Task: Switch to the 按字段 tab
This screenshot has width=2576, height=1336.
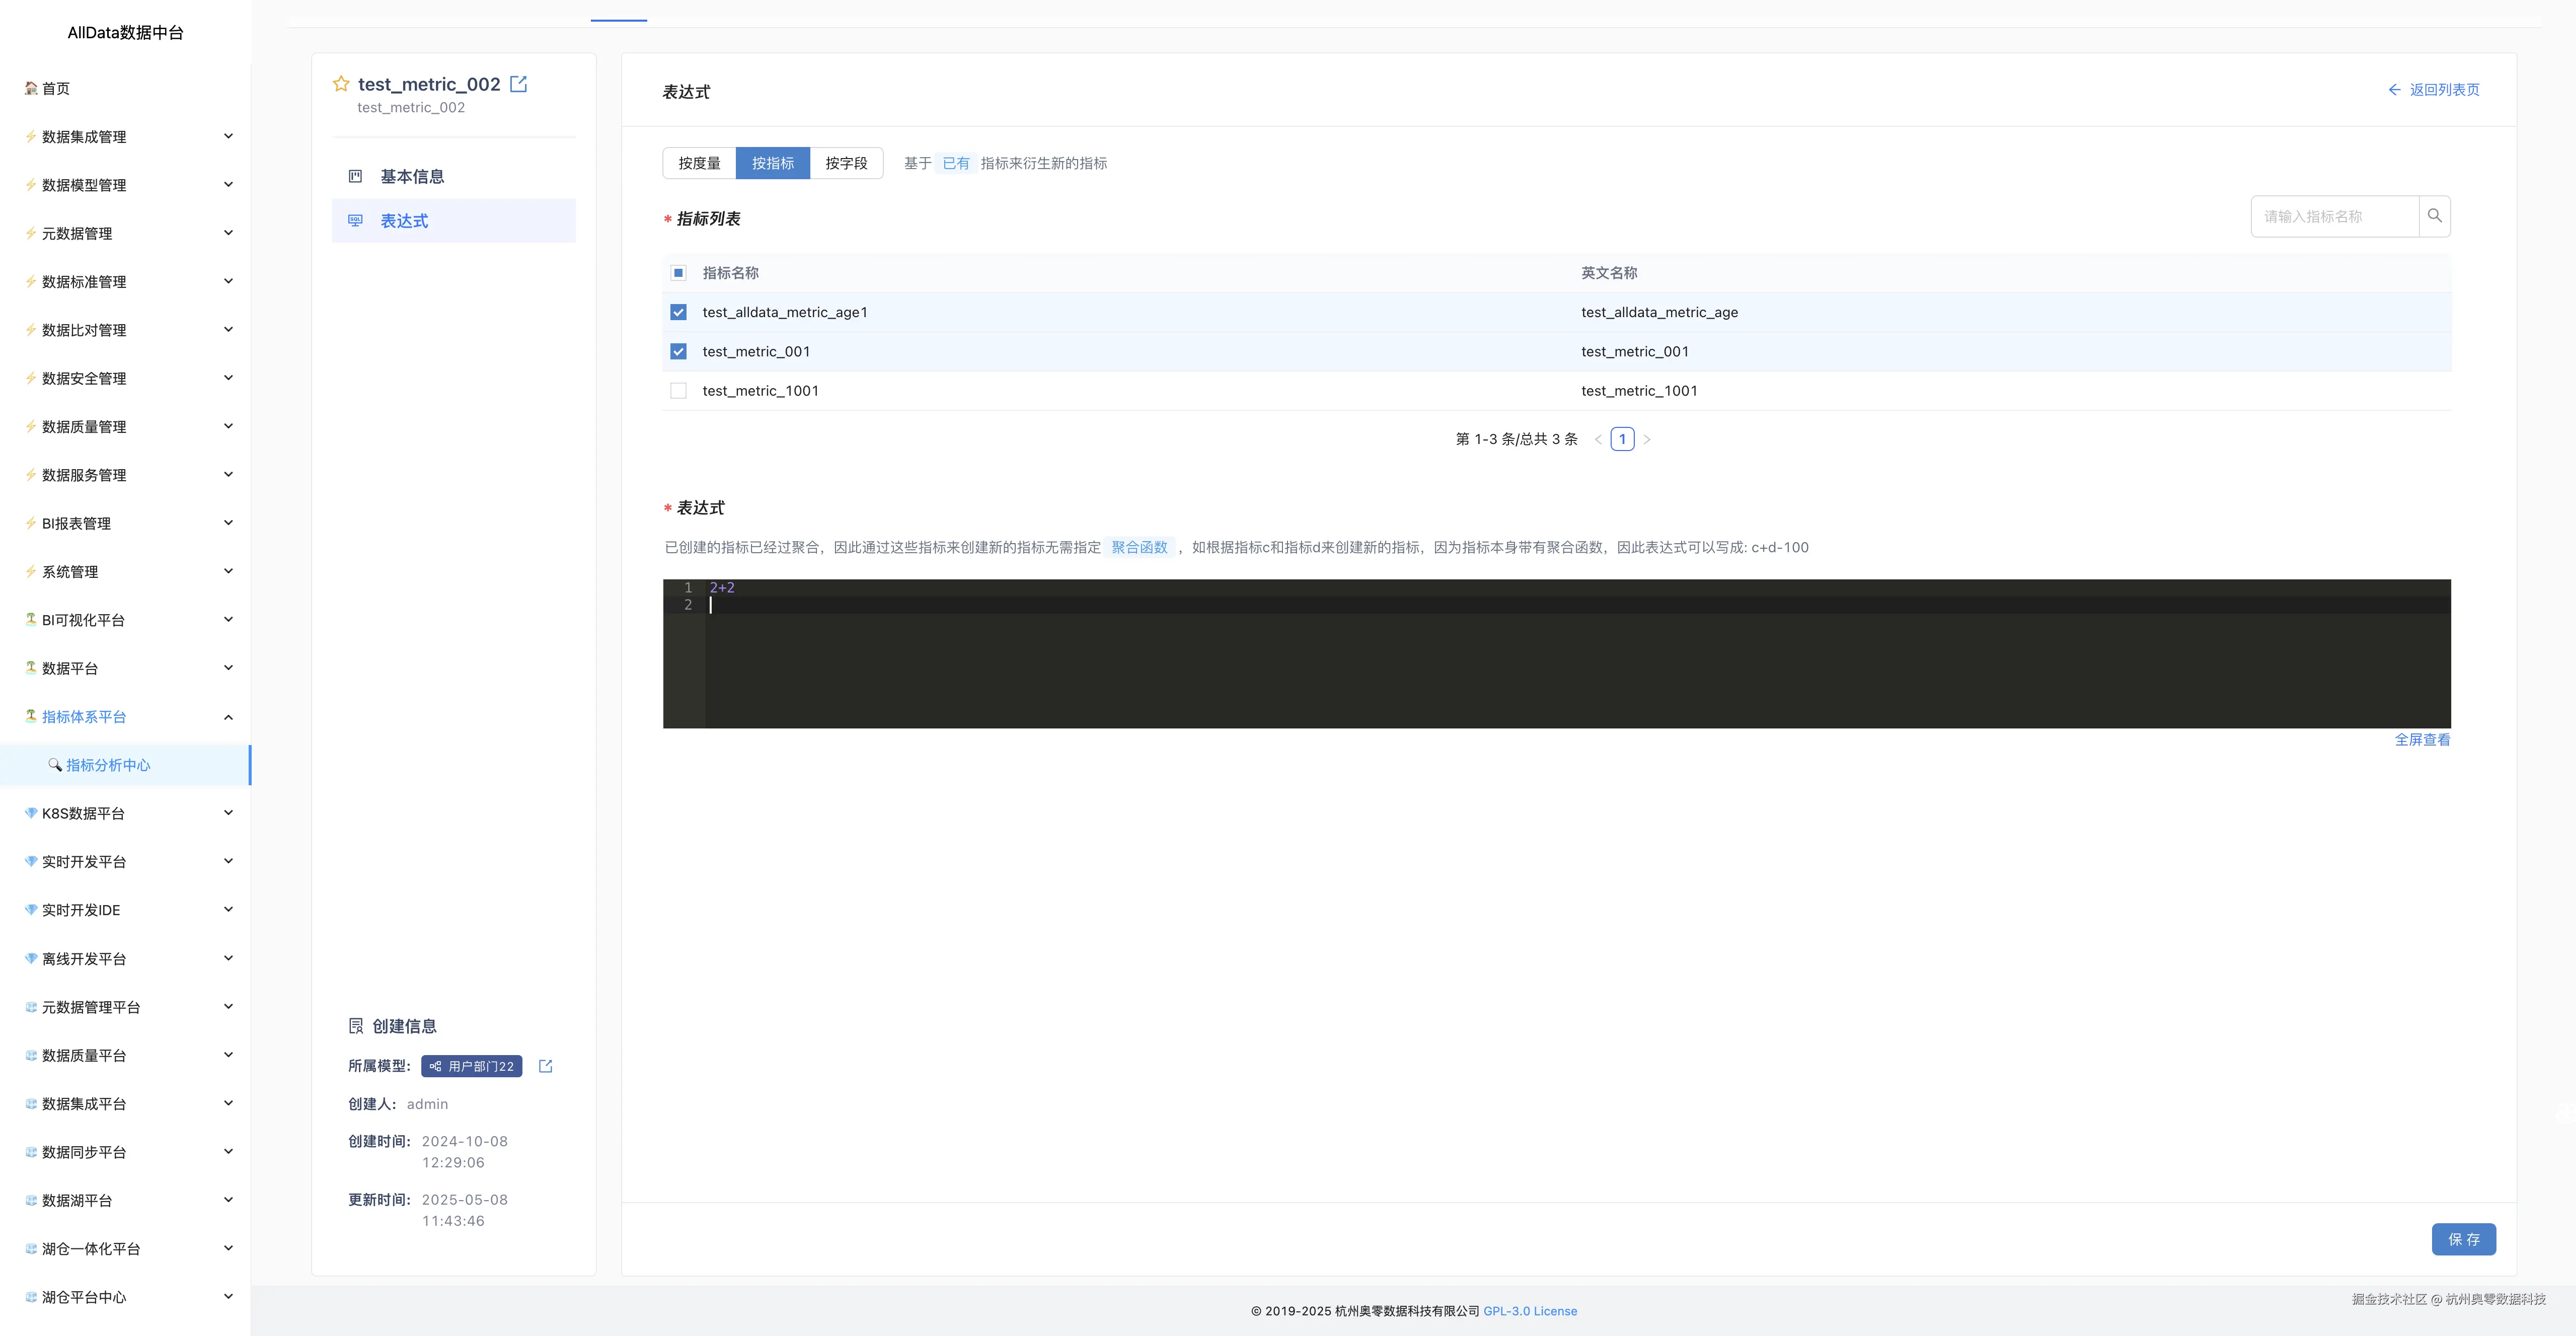Action: (x=846, y=163)
